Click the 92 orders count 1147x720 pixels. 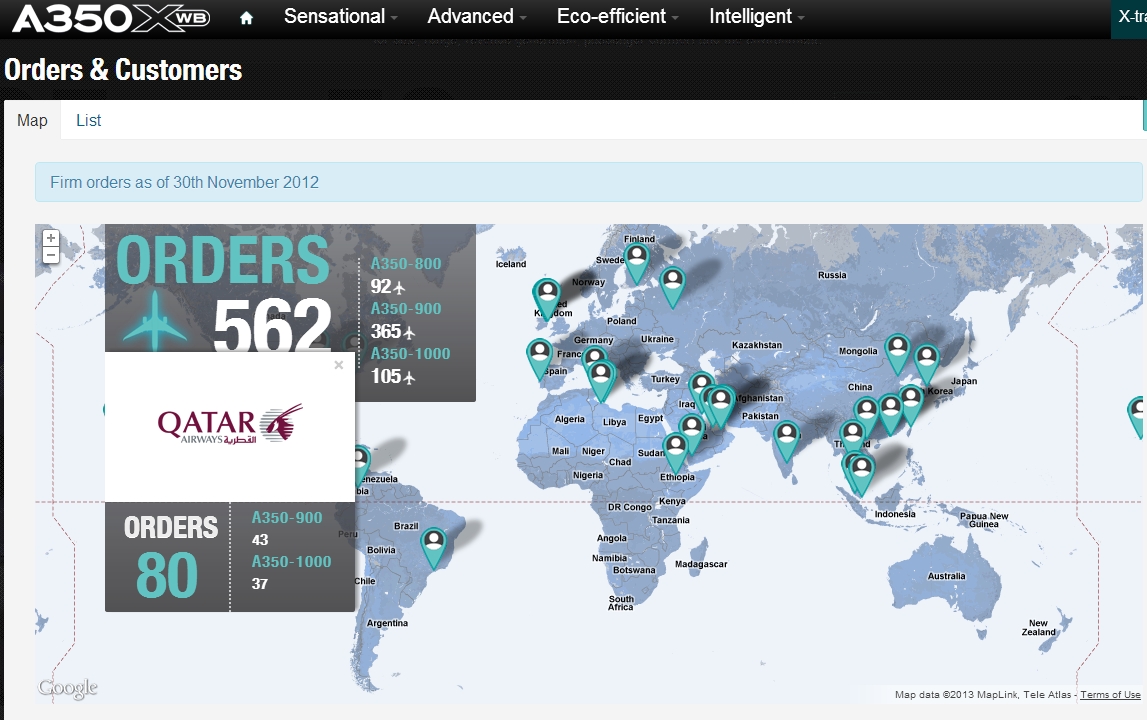coord(380,287)
